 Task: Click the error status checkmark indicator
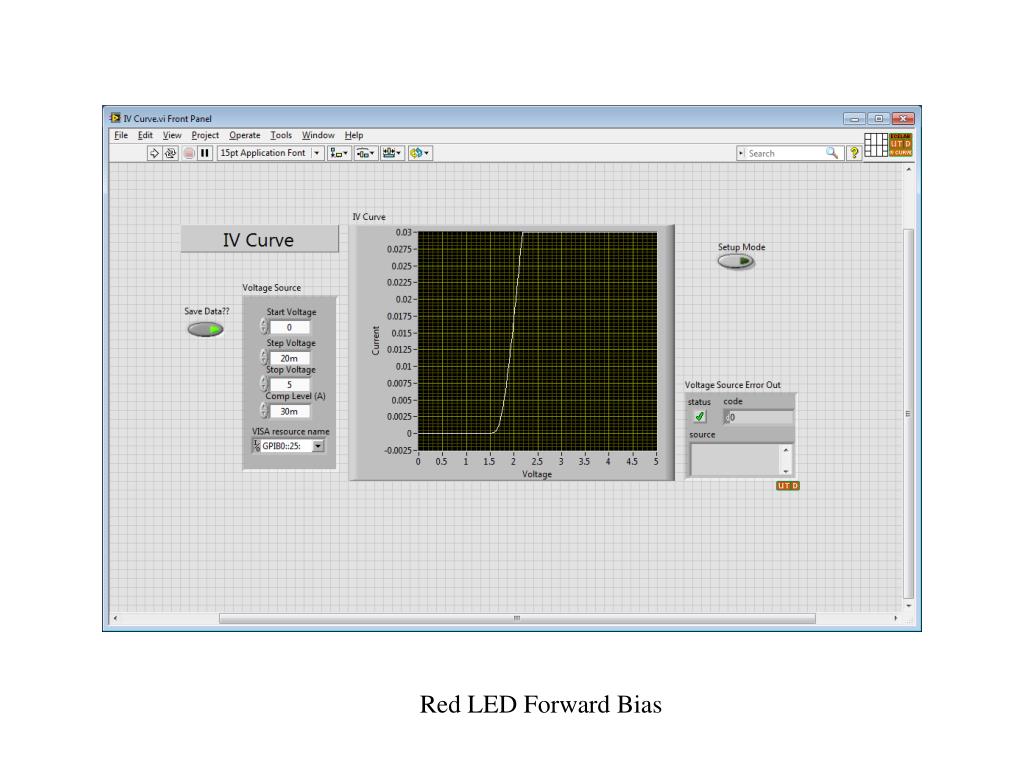coord(699,416)
